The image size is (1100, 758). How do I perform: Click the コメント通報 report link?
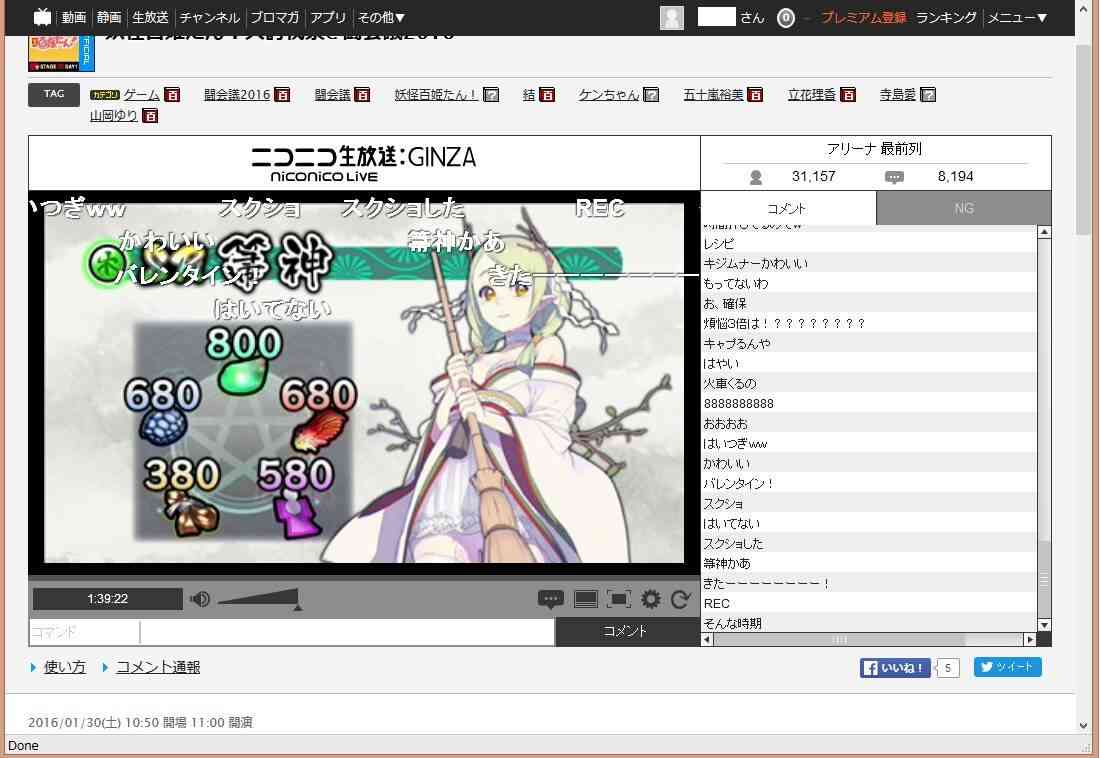(x=158, y=667)
